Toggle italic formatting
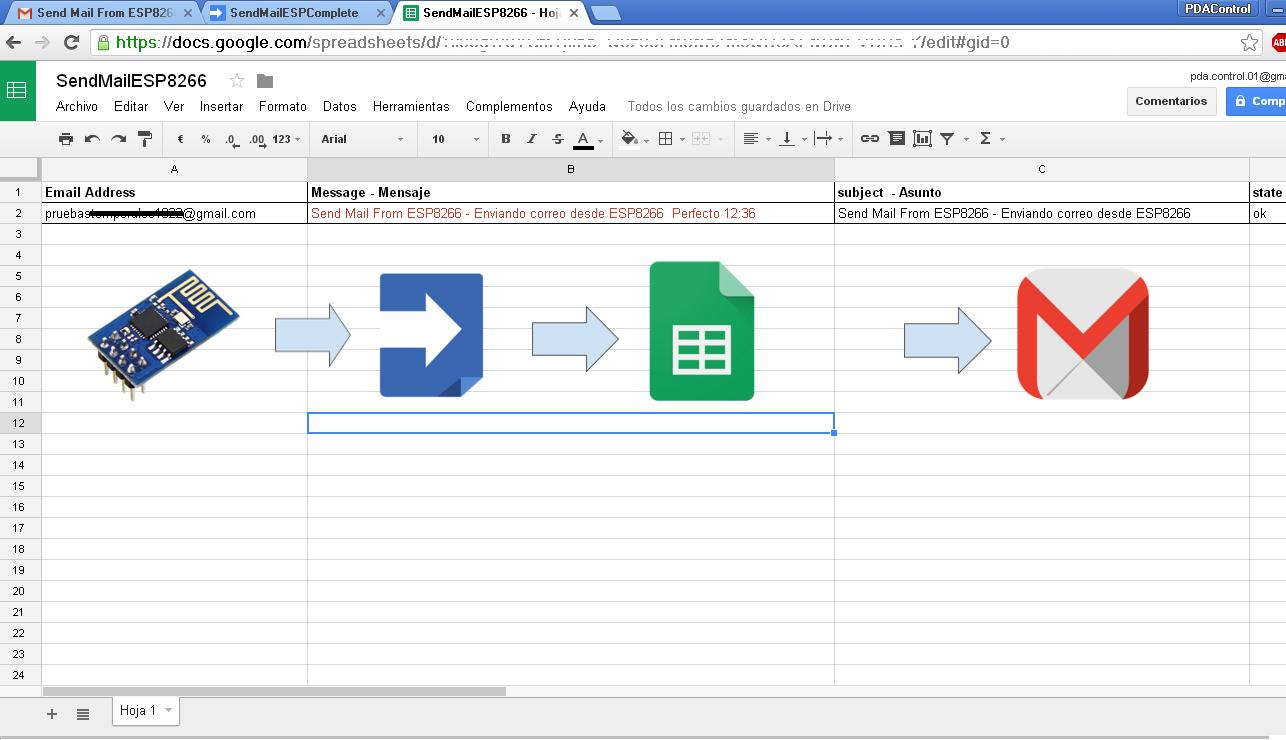The width and height of the screenshot is (1286, 740). pos(531,139)
